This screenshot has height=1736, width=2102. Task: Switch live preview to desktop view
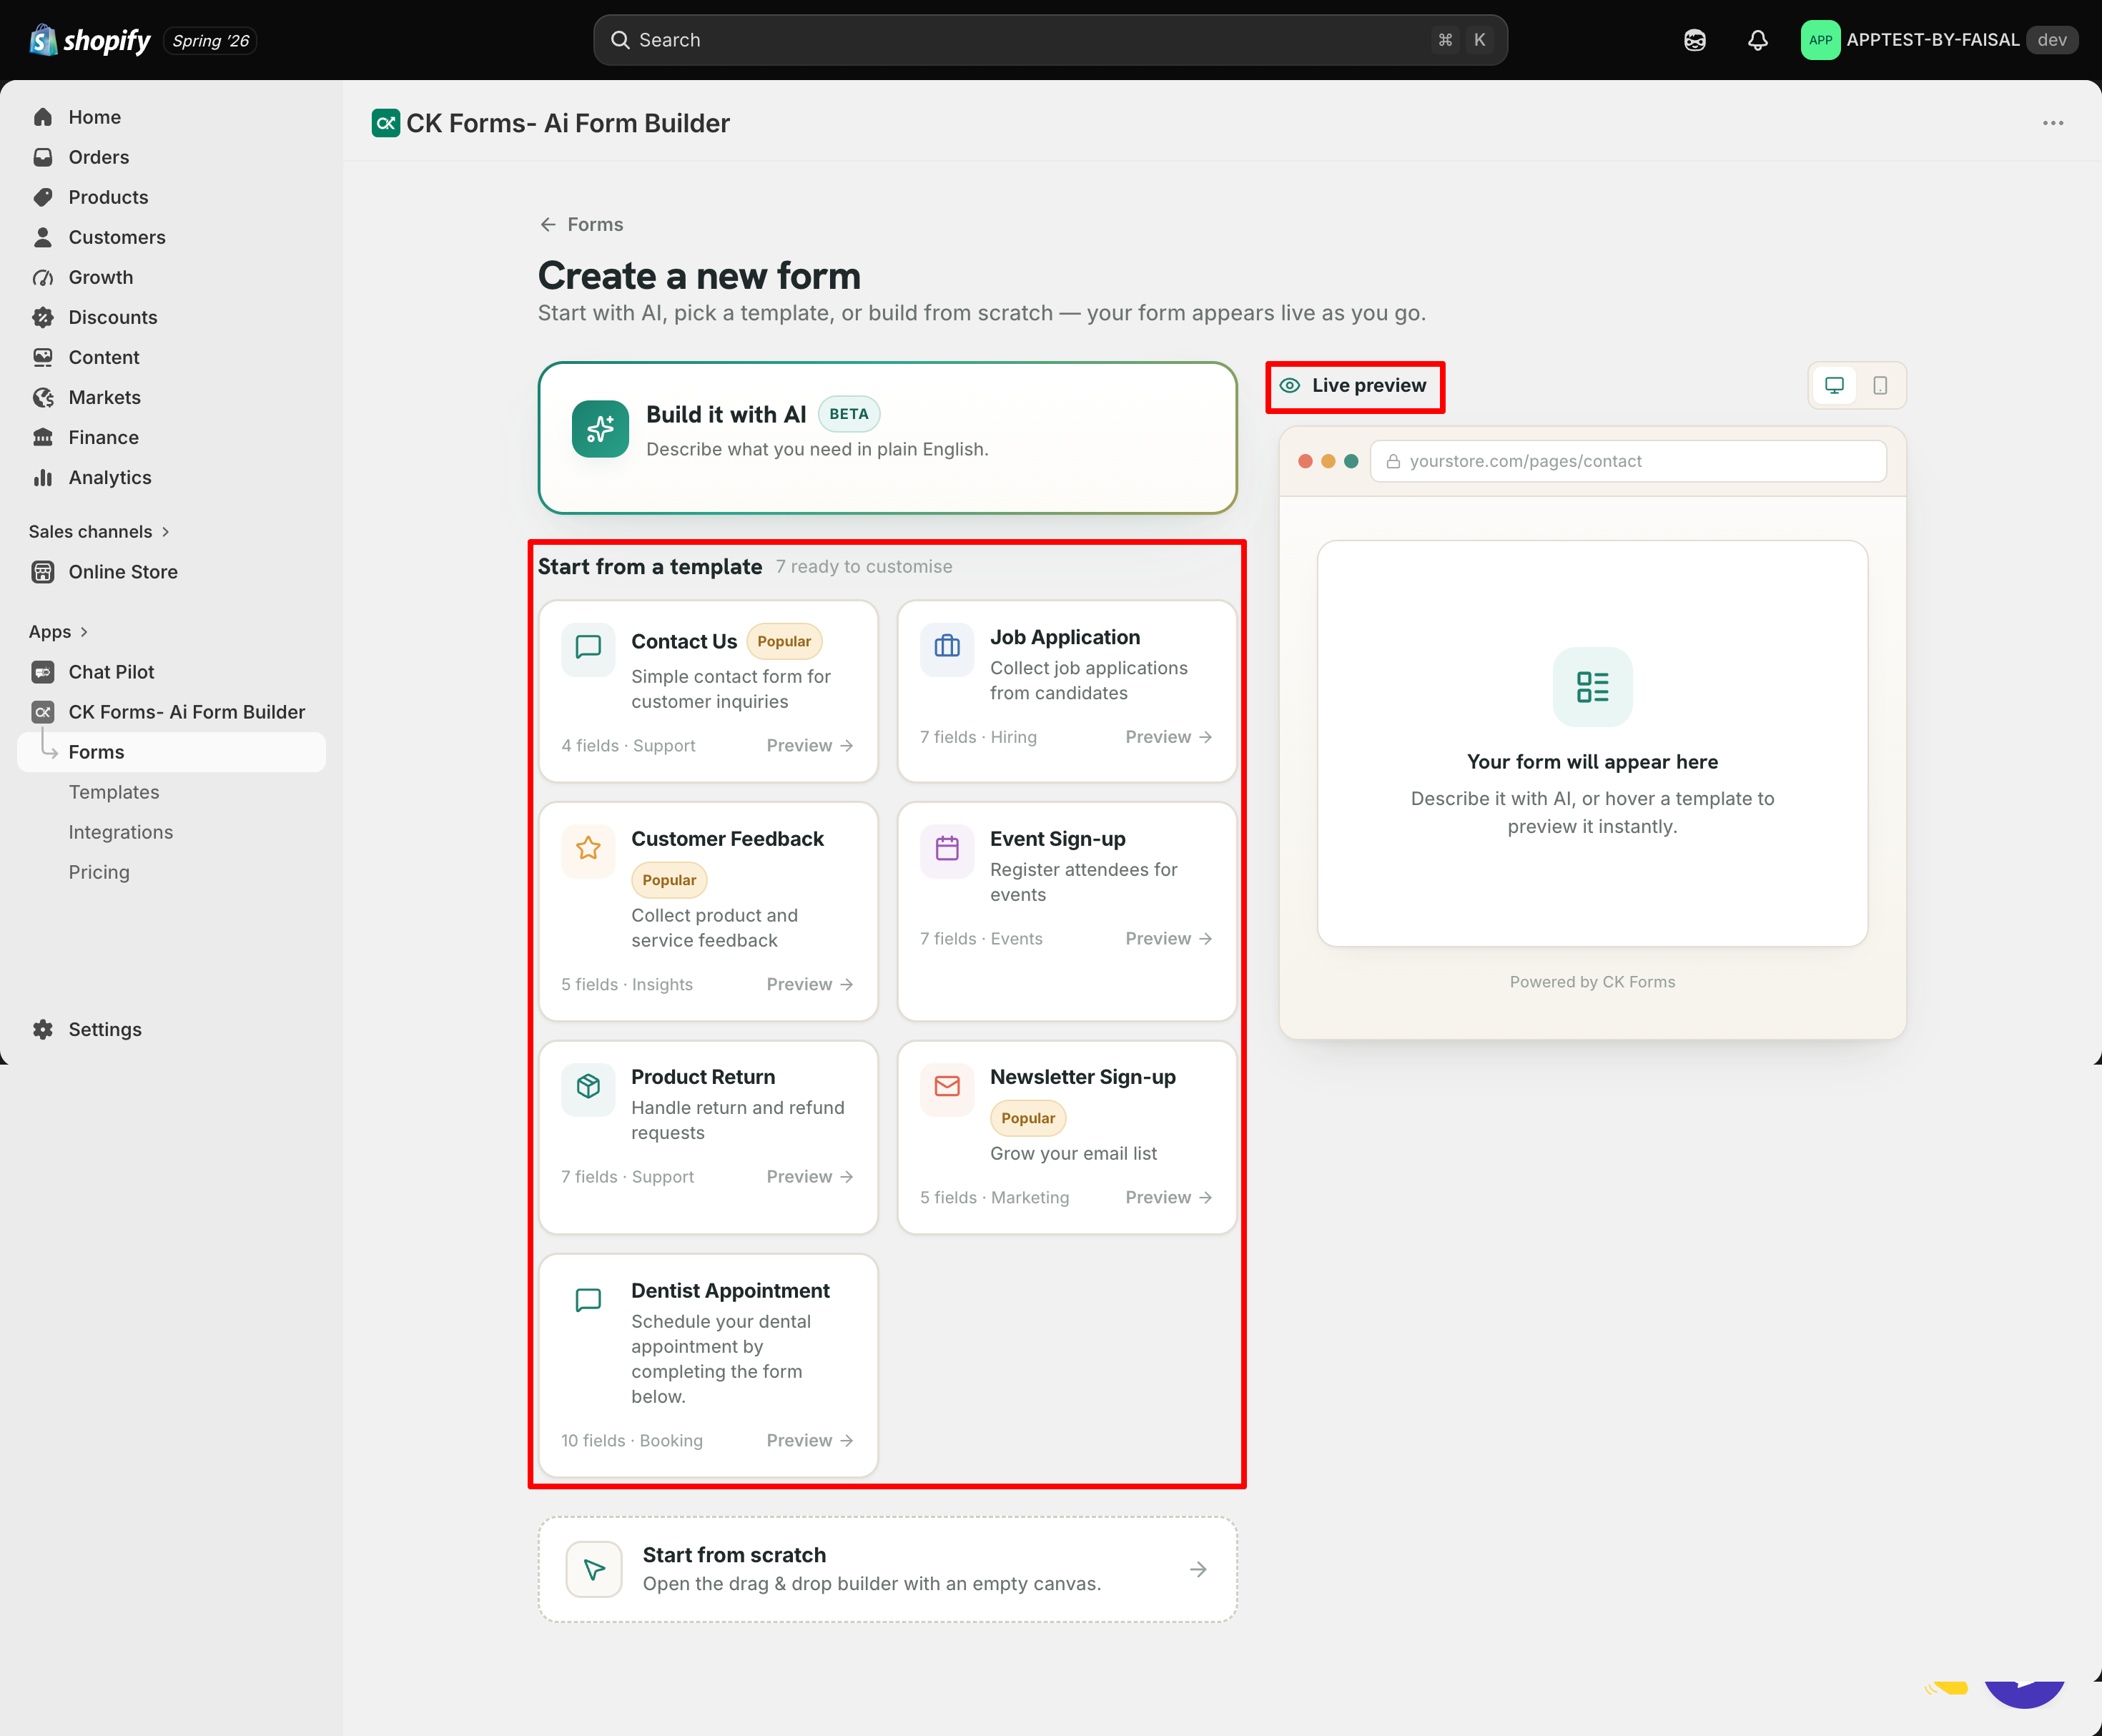click(1834, 386)
